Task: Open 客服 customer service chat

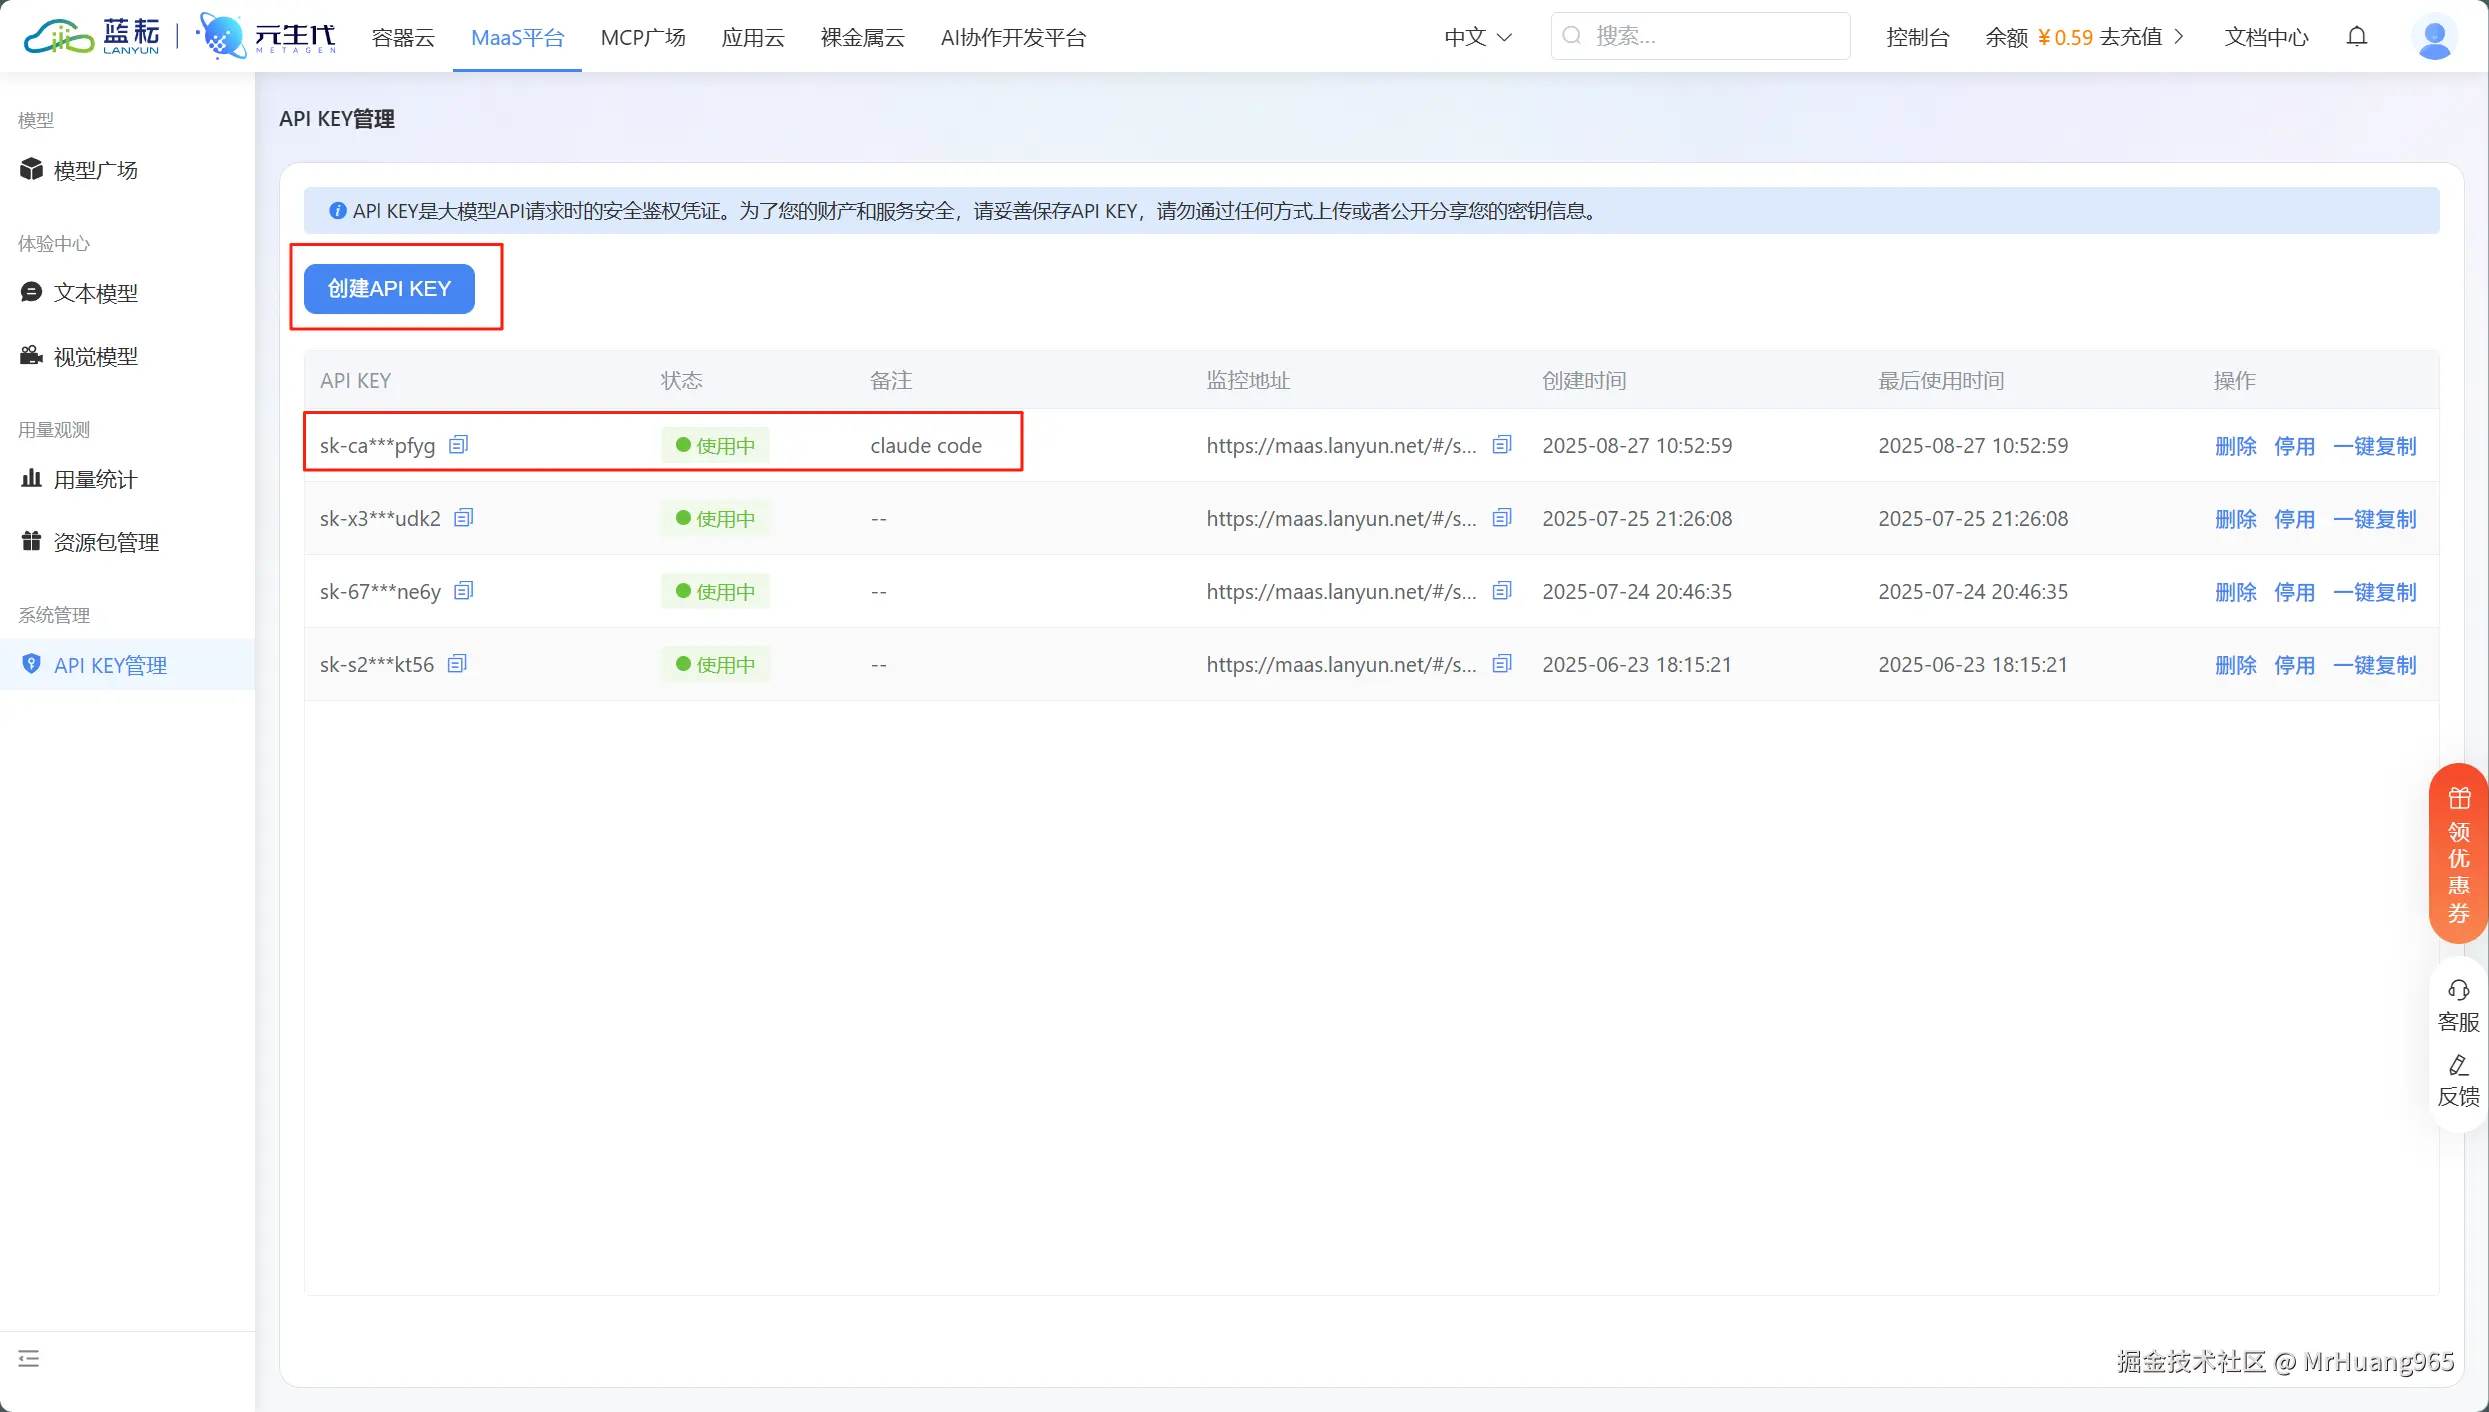Action: tap(2458, 1005)
